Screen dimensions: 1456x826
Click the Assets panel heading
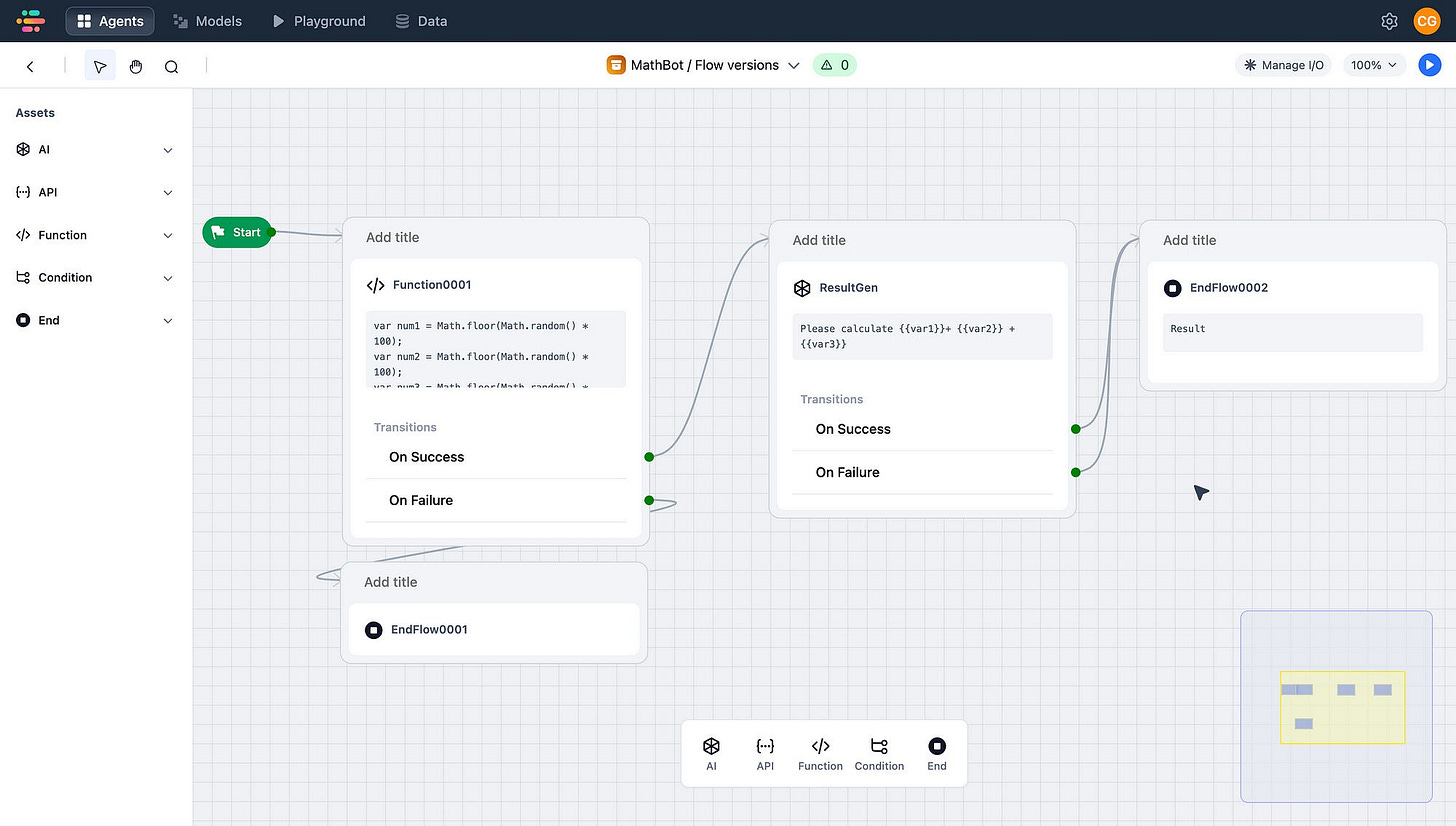35,113
